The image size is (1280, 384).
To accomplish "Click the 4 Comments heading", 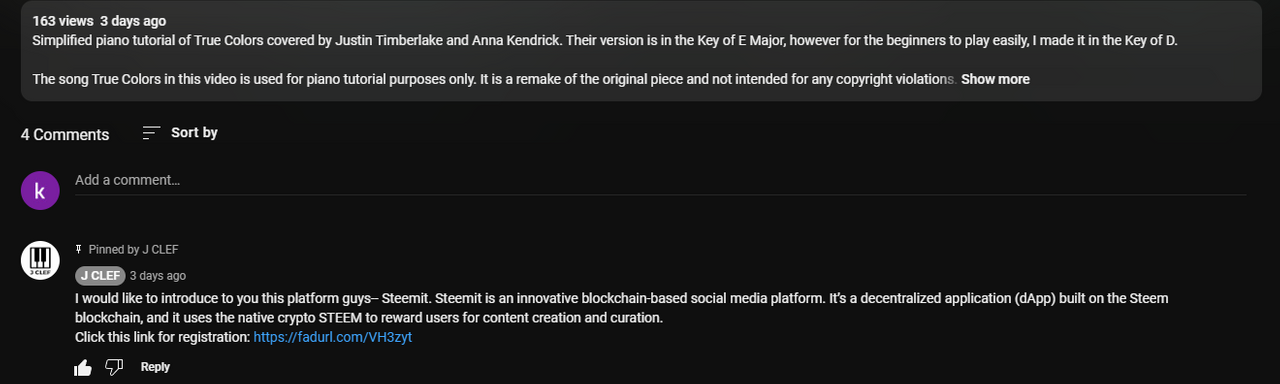I will point(65,134).
